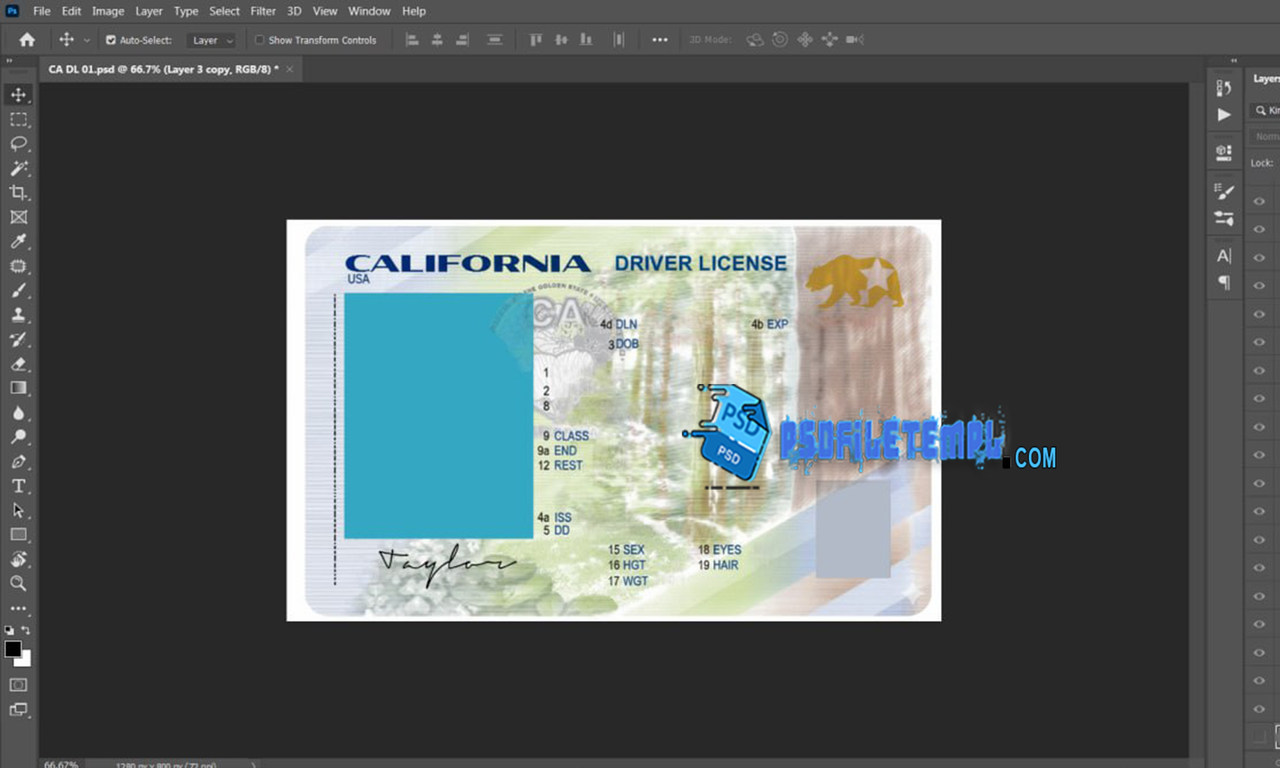Open the Move tool preset picker arrow
1280x768 pixels.
pos(87,40)
